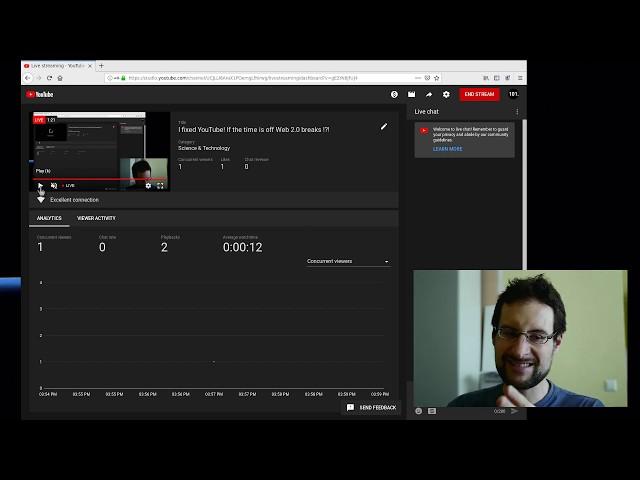Open page actions three-dot menu in address bar
Image resolution: width=640 pixels, height=480 pixels.
point(418,78)
